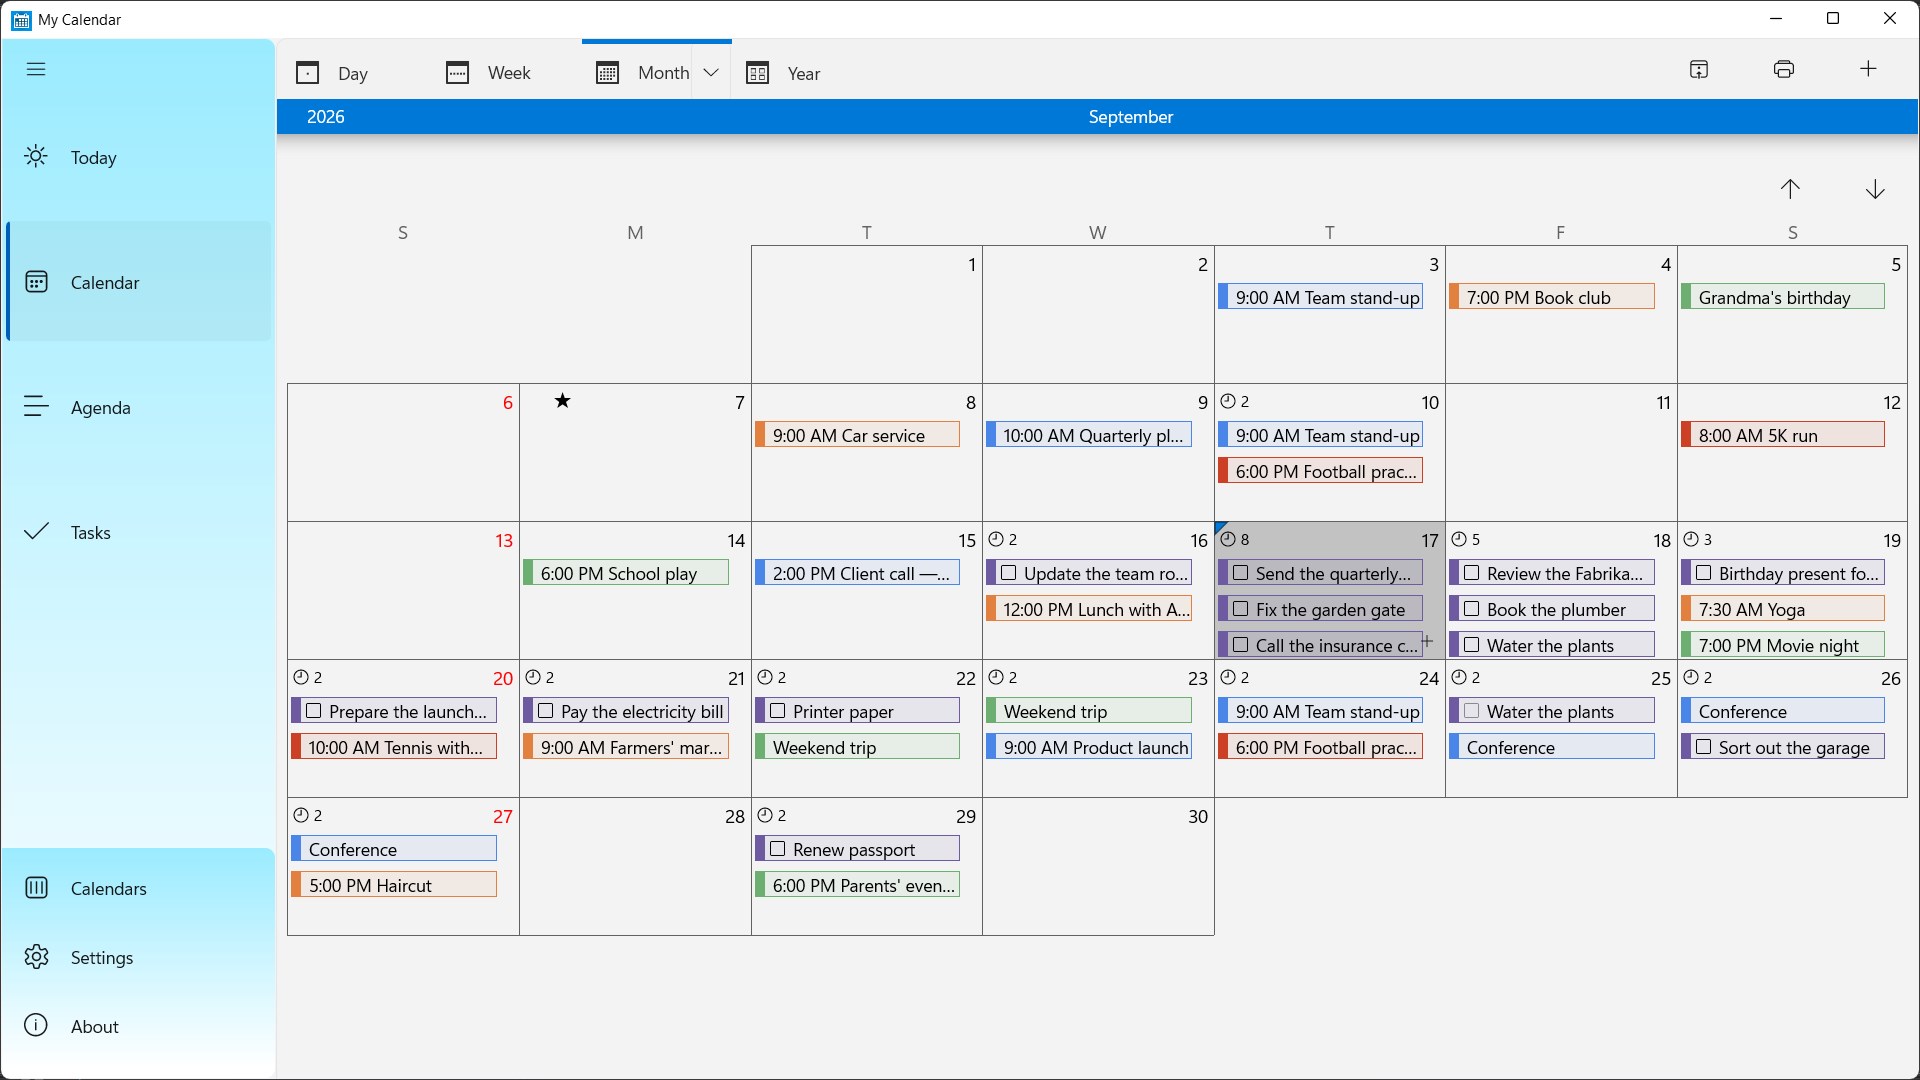This screenshot has height=1080, width=1920.
Task: Tick the 'Book the plumber' checkbox
Action: (x=1472, y=609)
